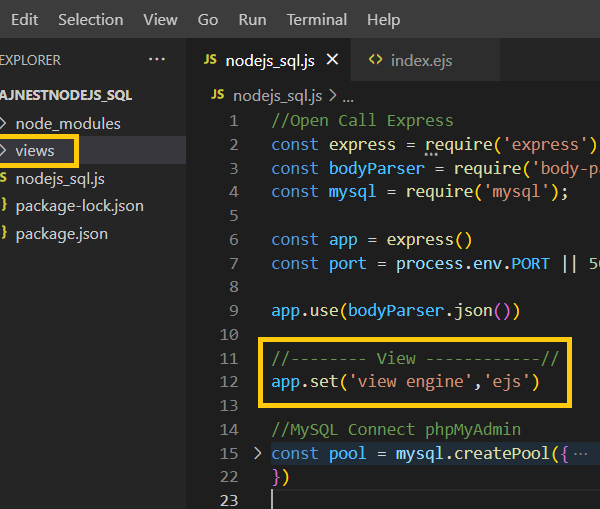The image size is (600, 509).
Task: Open the Run menu
Action: [252, 20]
